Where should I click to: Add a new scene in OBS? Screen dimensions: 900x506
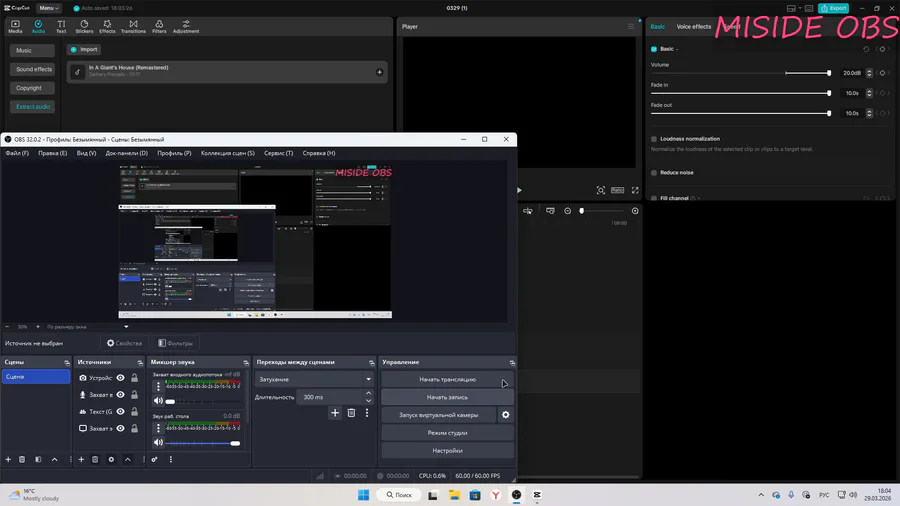[x=8, y=460]
